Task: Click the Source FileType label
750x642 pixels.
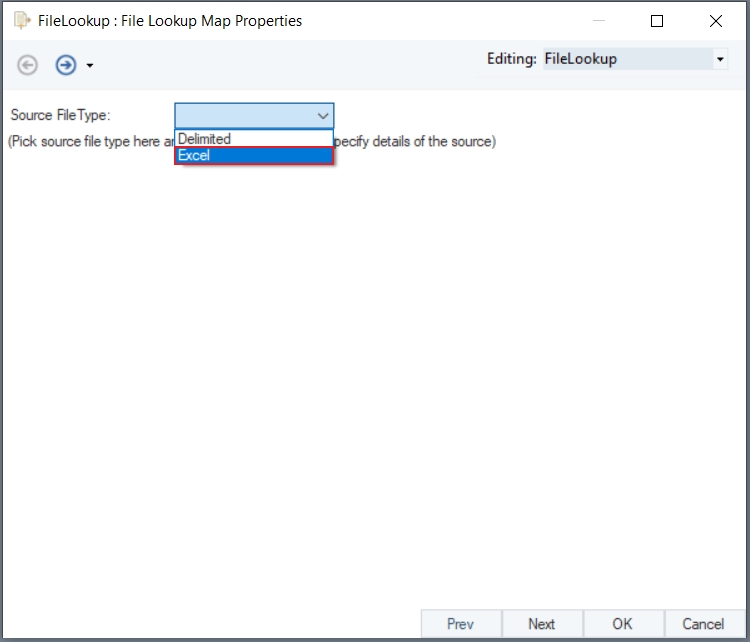Action: [x=61, y=115]
